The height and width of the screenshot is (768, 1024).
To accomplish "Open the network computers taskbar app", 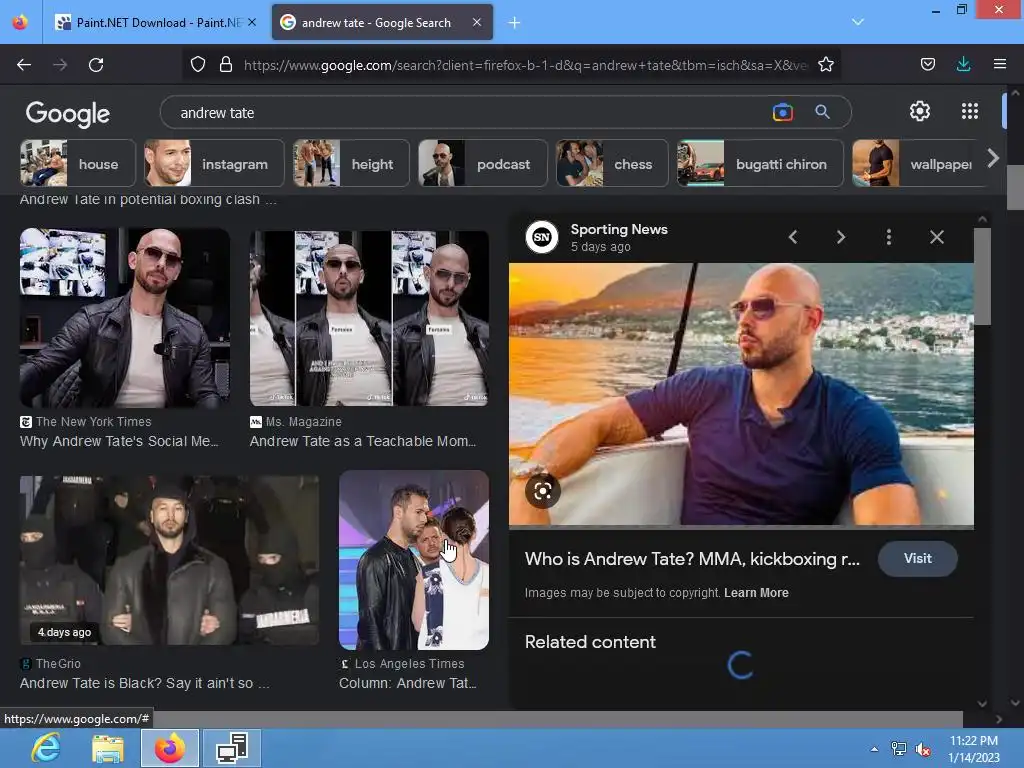I will pos(232,748).
